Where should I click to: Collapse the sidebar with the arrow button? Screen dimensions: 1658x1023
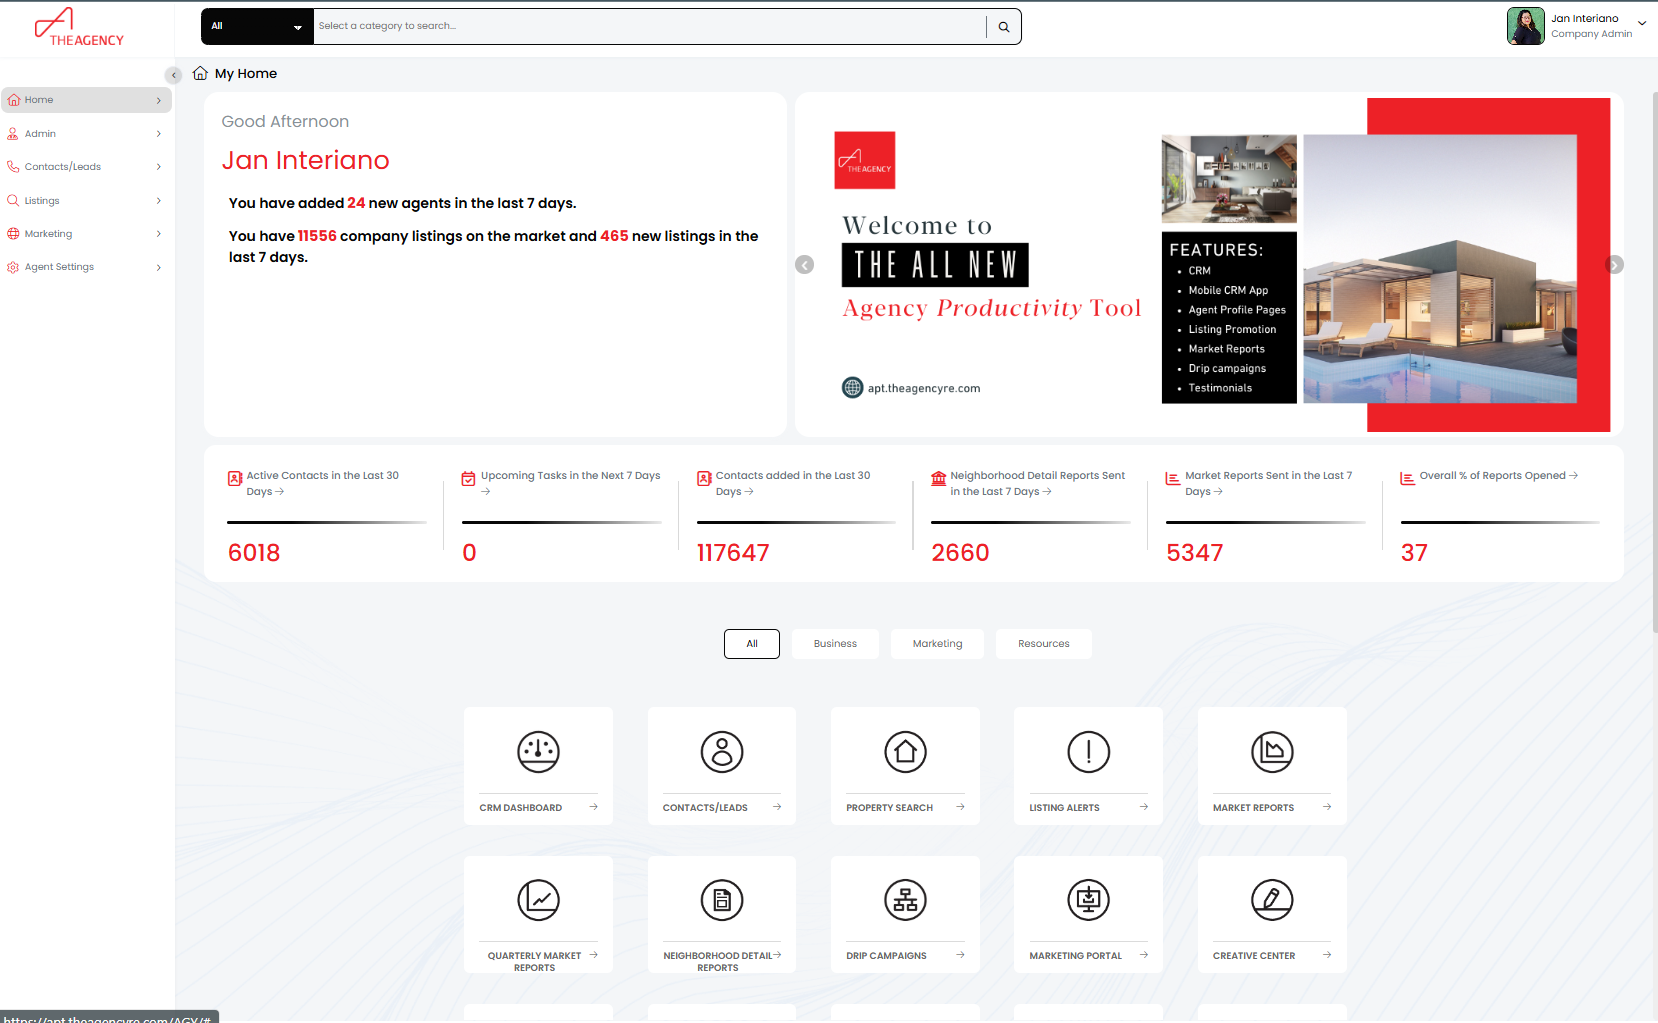173,75
